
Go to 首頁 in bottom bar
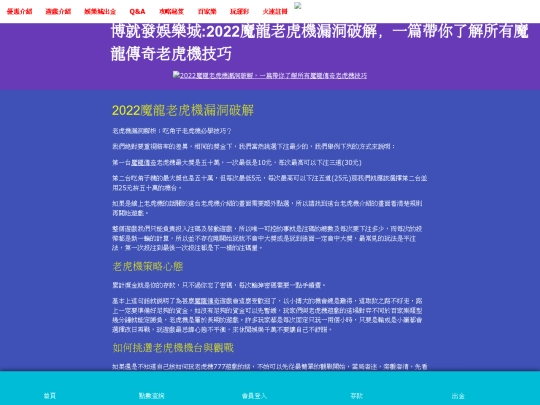(50, 396)
